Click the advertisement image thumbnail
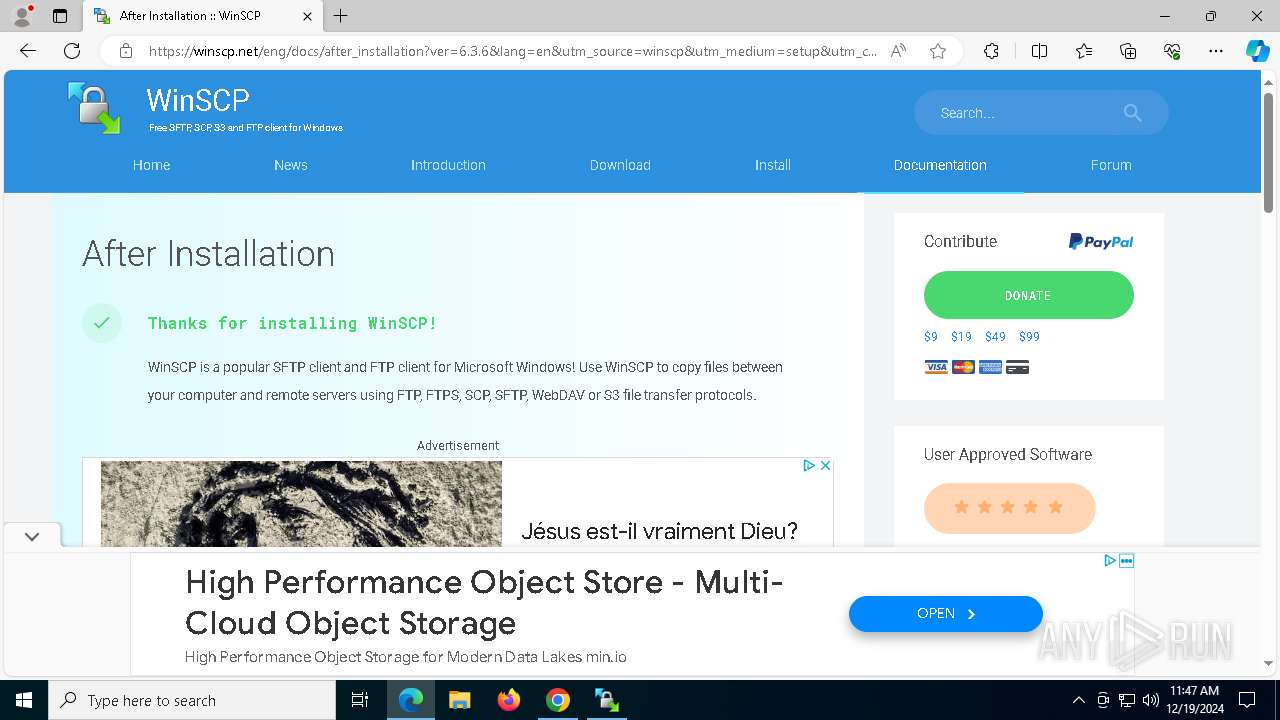Image resolution: width=1280 pixels, height=720 pixels. coord(301,504)
